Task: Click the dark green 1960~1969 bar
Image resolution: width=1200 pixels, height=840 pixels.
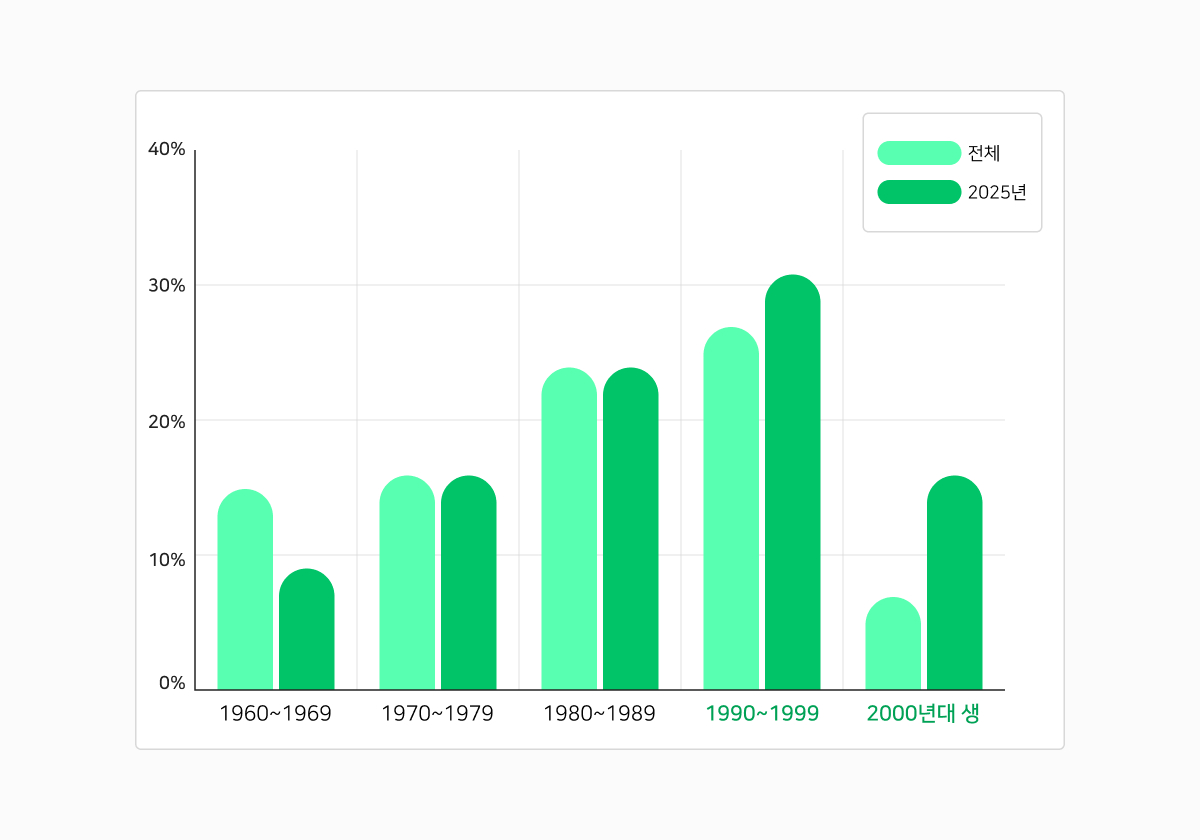Action: pos(306,630)
